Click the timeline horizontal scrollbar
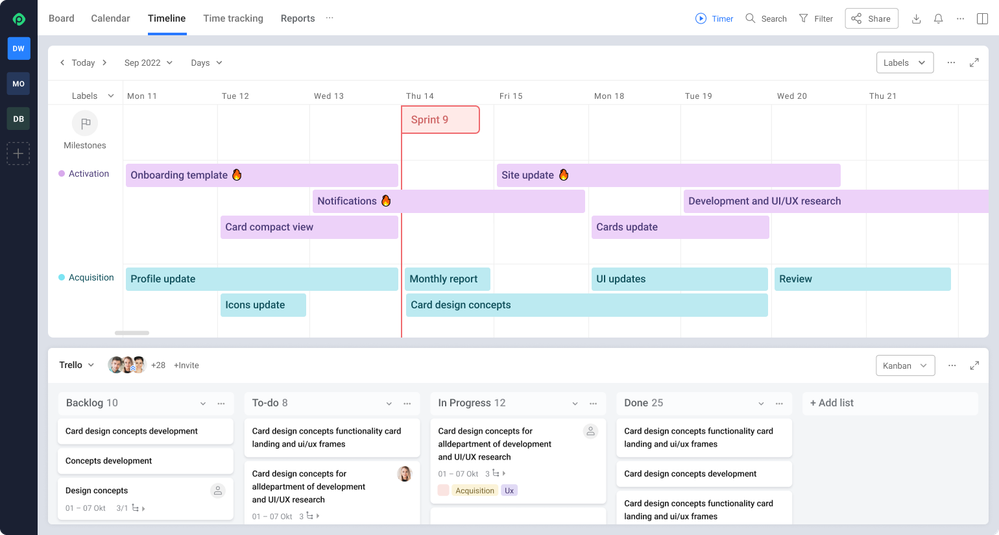This screenshot has height=535, width=999. (132, 333)
